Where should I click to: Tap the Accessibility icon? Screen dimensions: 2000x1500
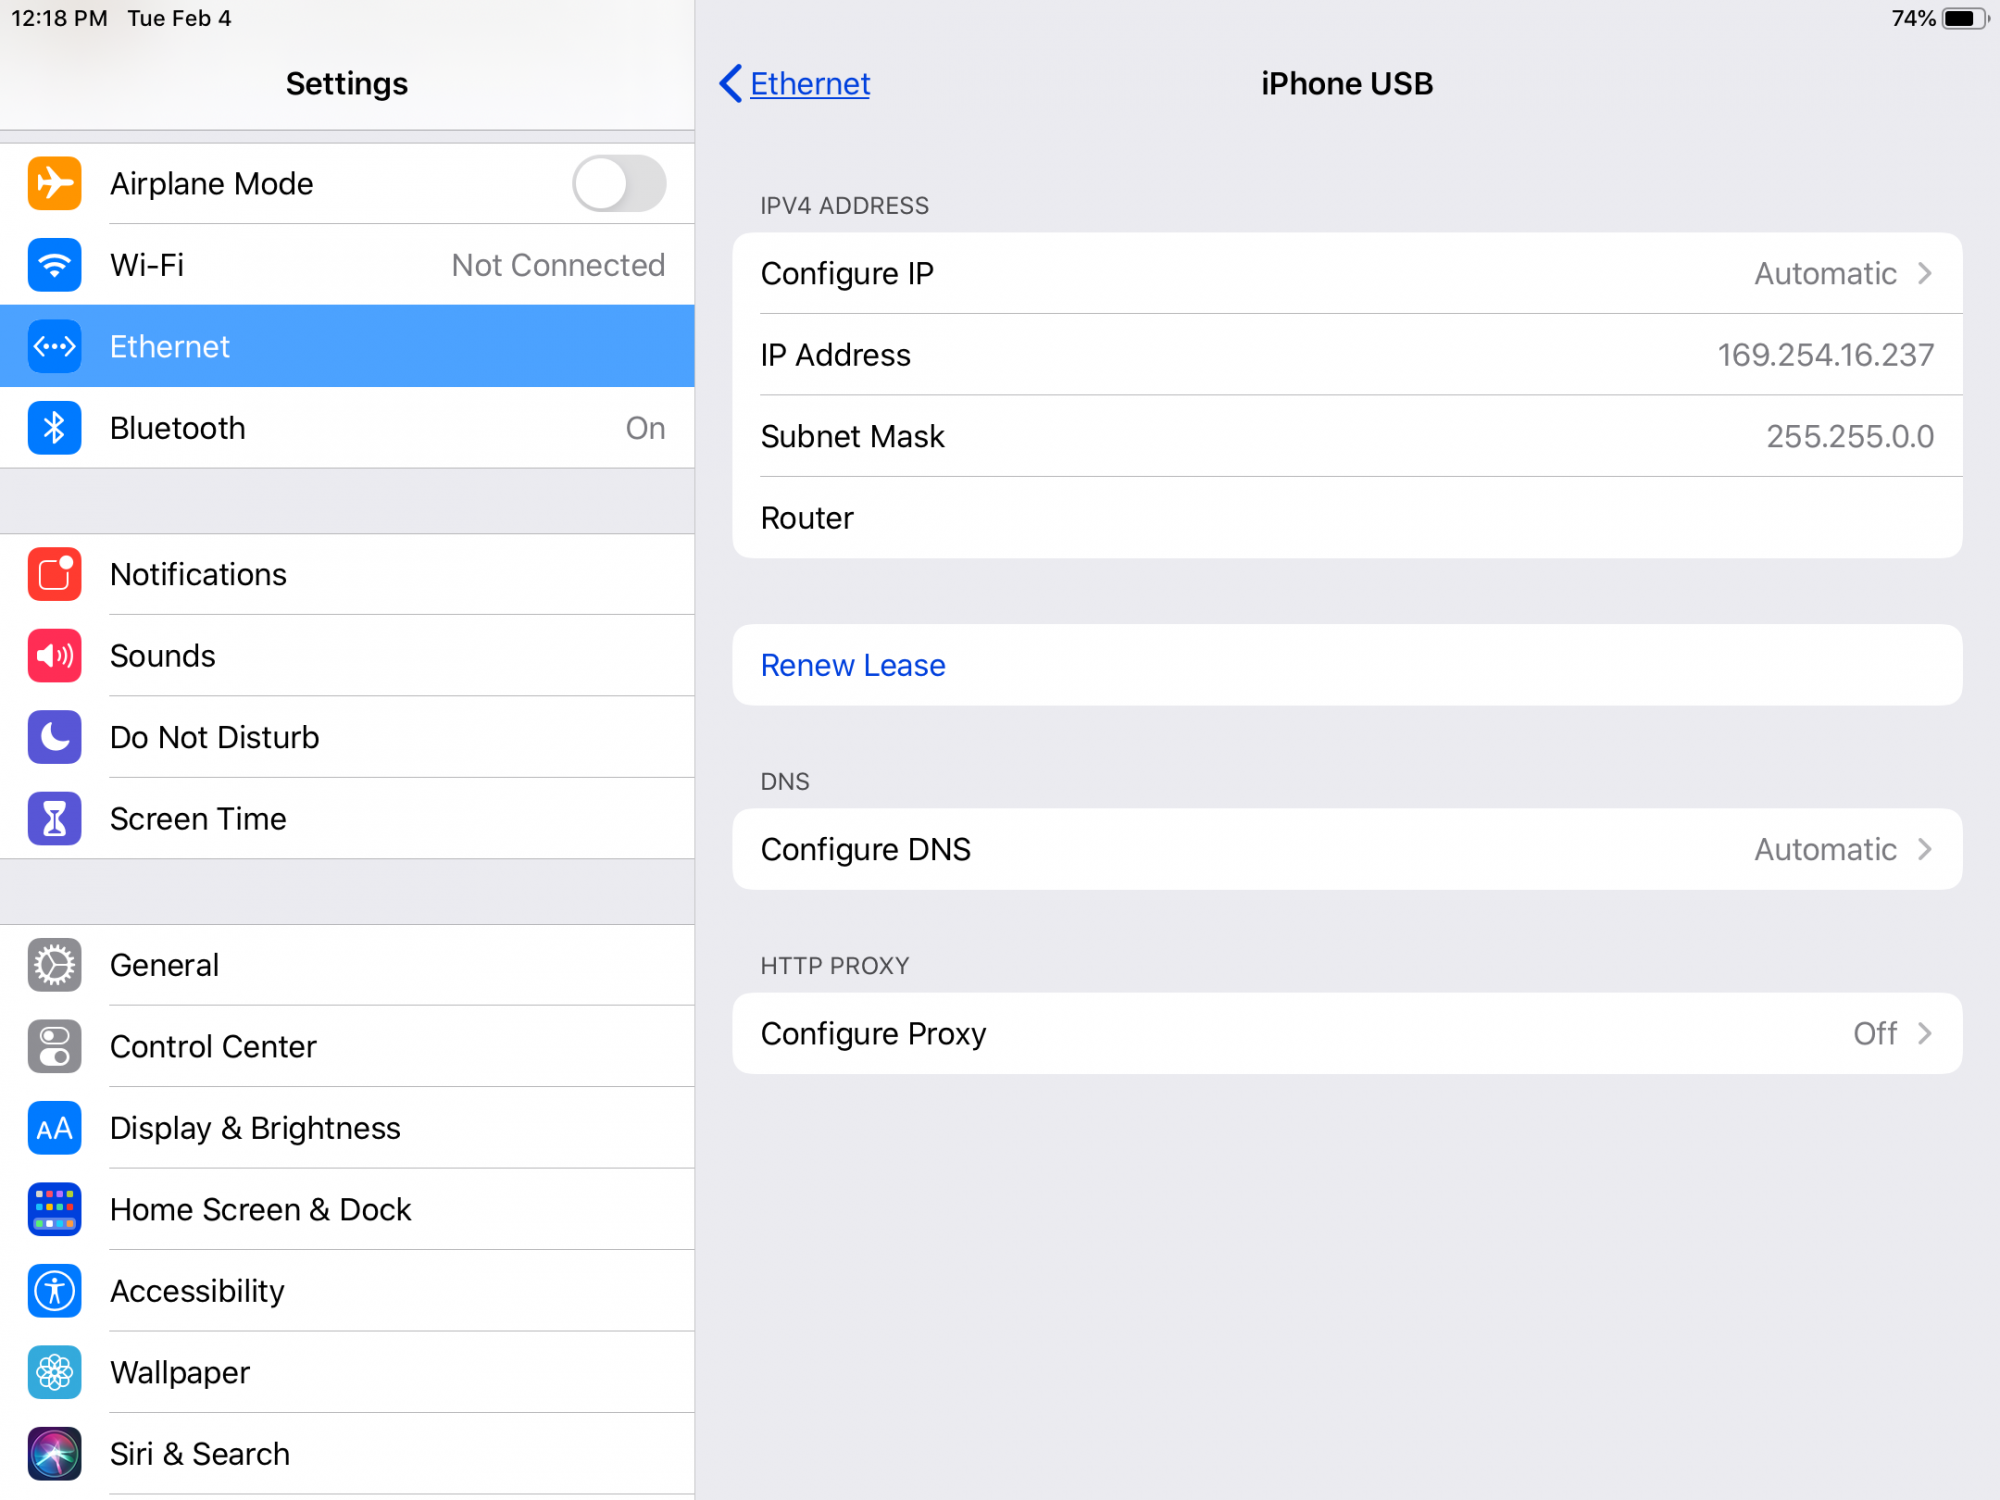click(x=54, y=1291)
